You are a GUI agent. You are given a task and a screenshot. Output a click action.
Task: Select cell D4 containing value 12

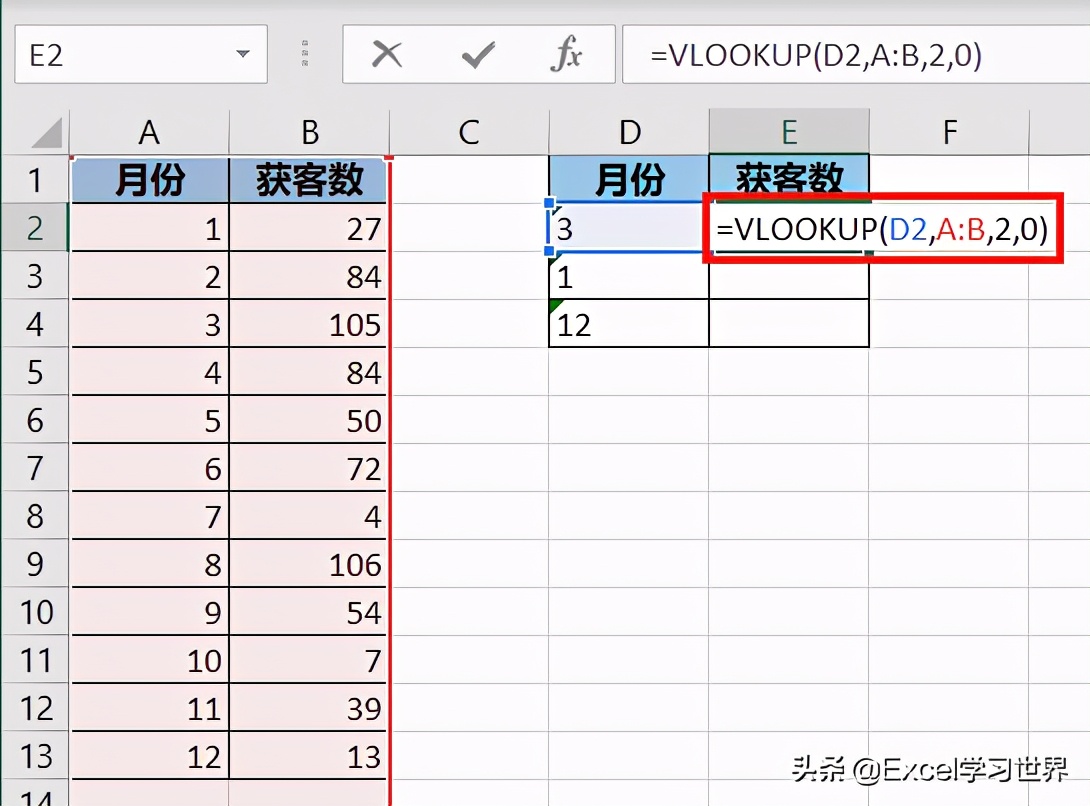(628, 322)
